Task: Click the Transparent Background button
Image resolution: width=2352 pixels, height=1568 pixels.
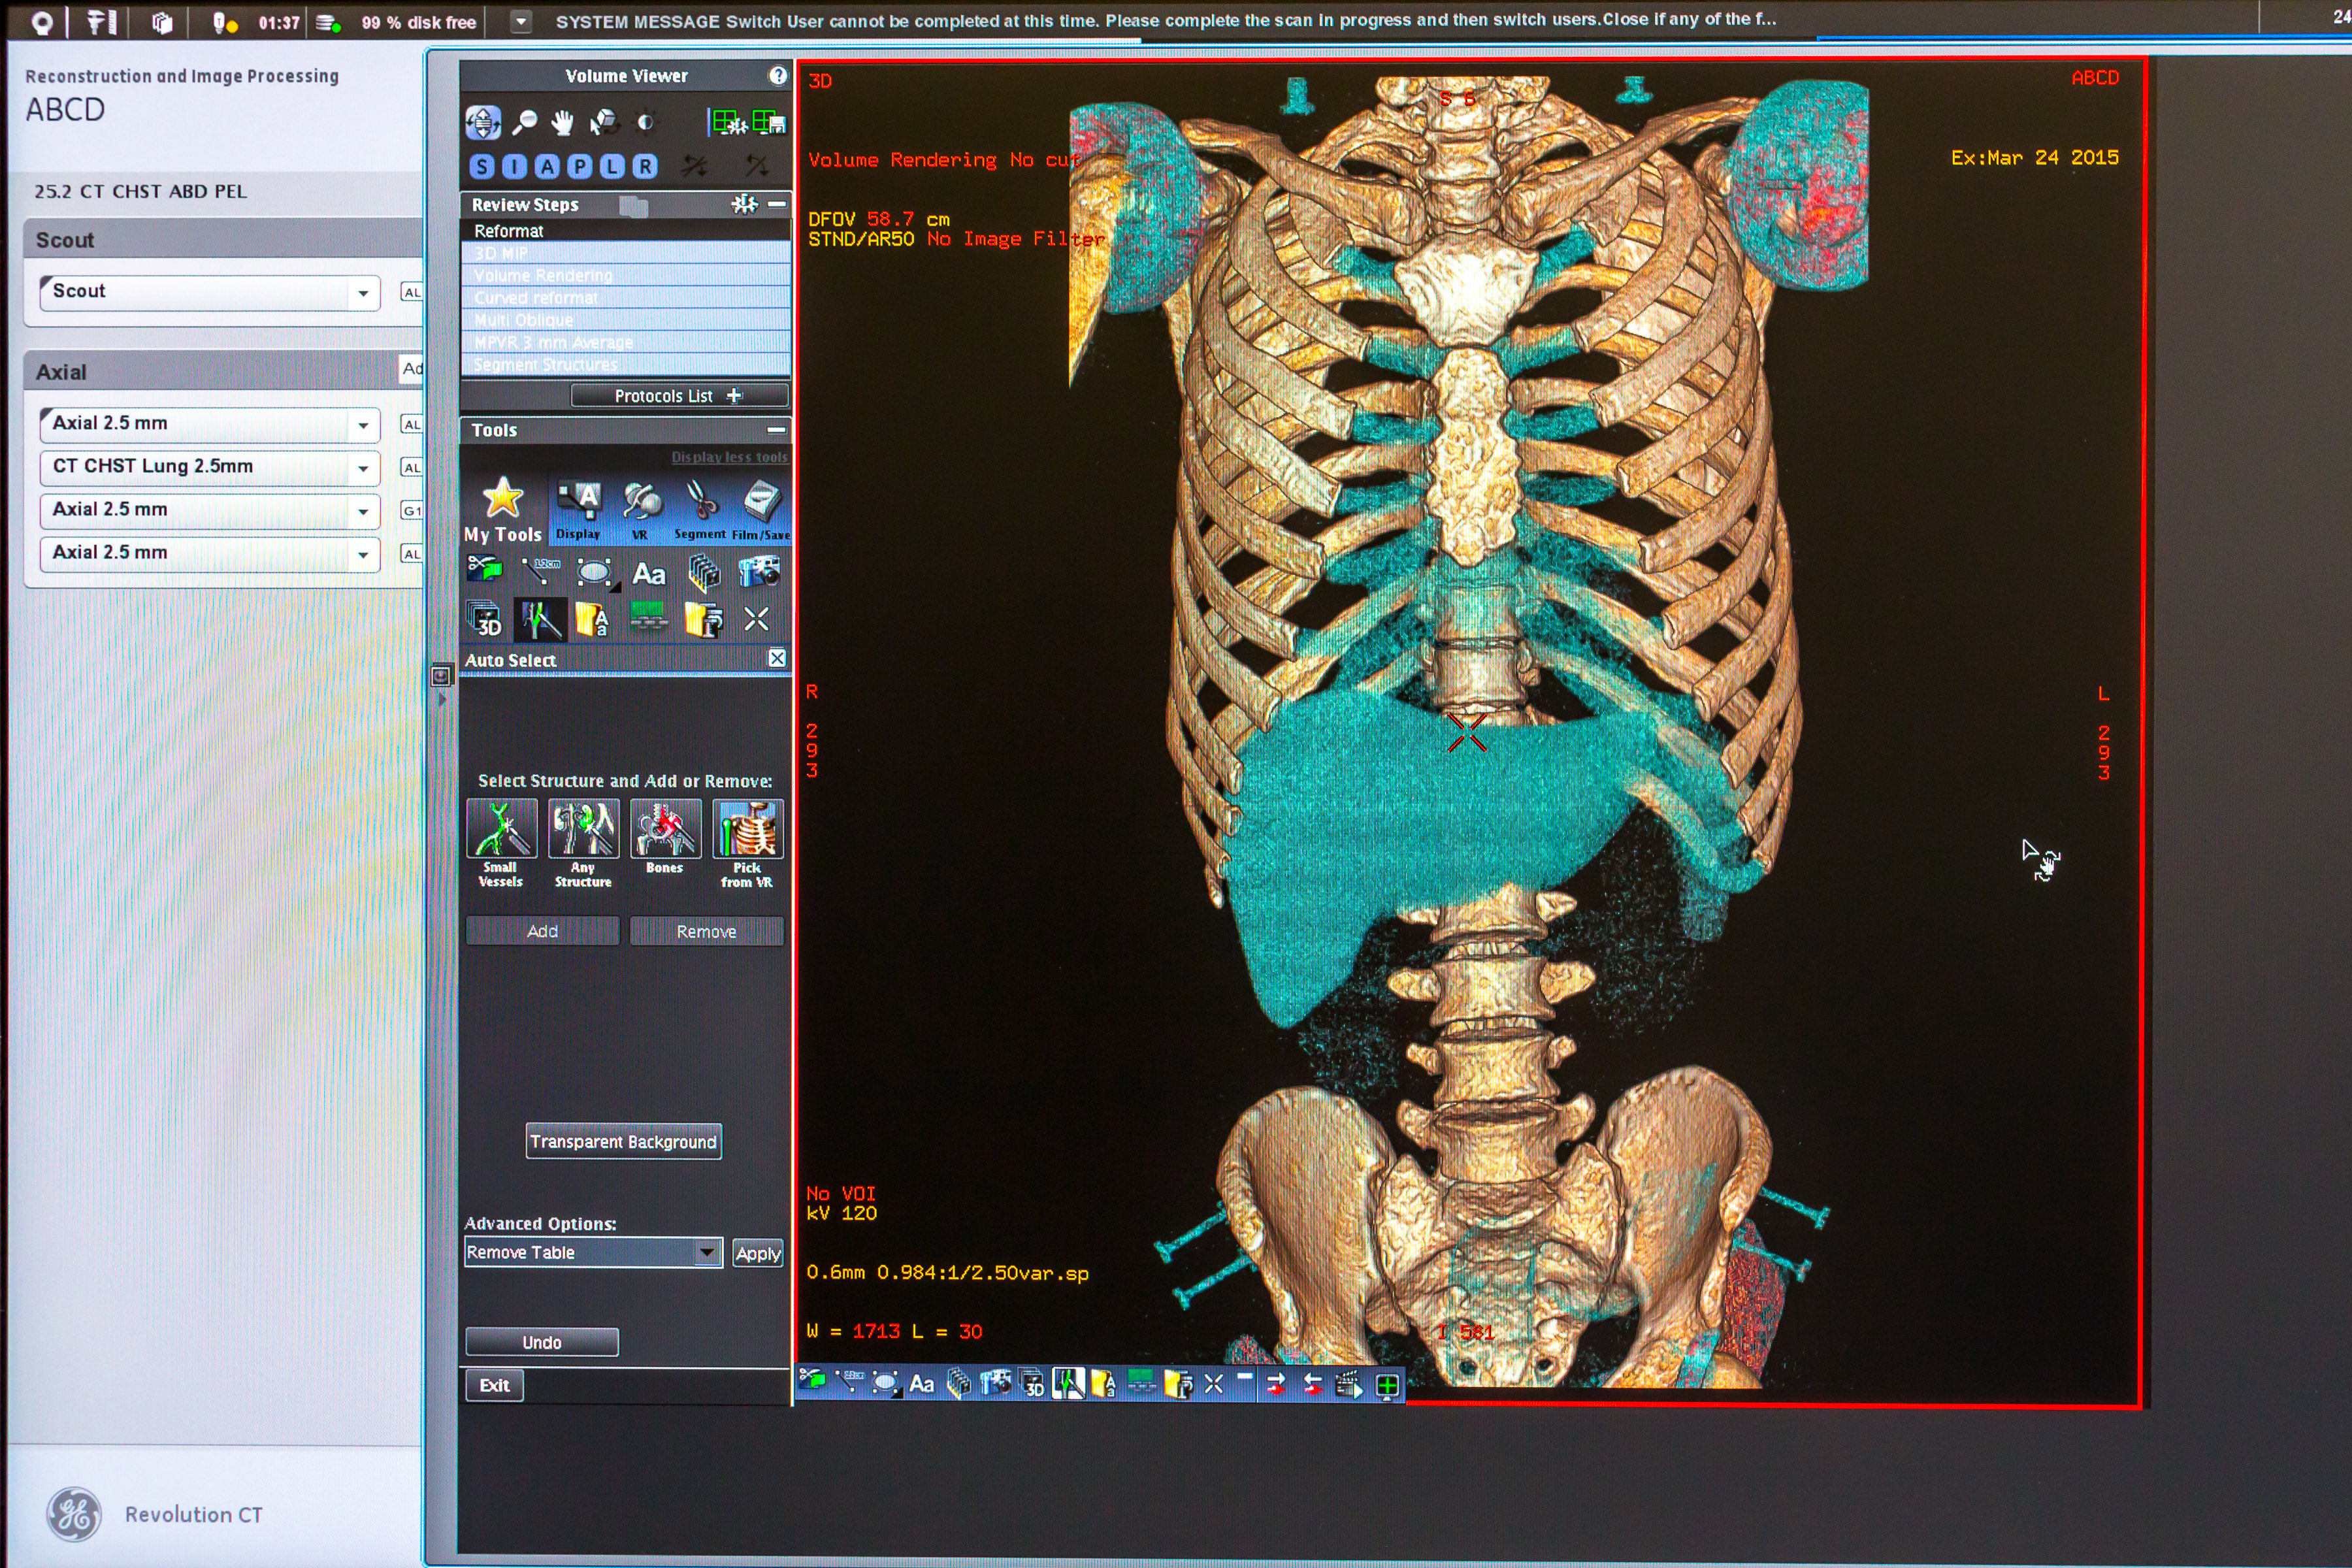Action: click(623, 1141)
